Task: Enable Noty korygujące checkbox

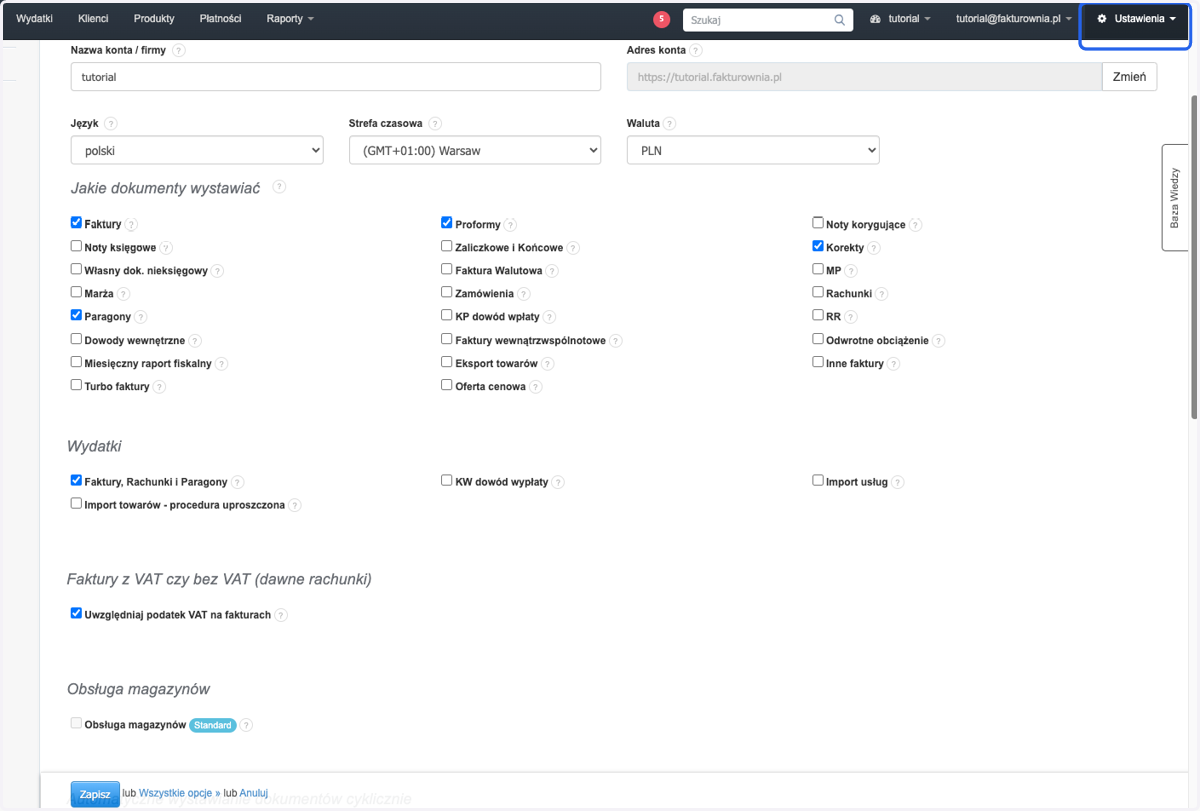Action: 818,223
